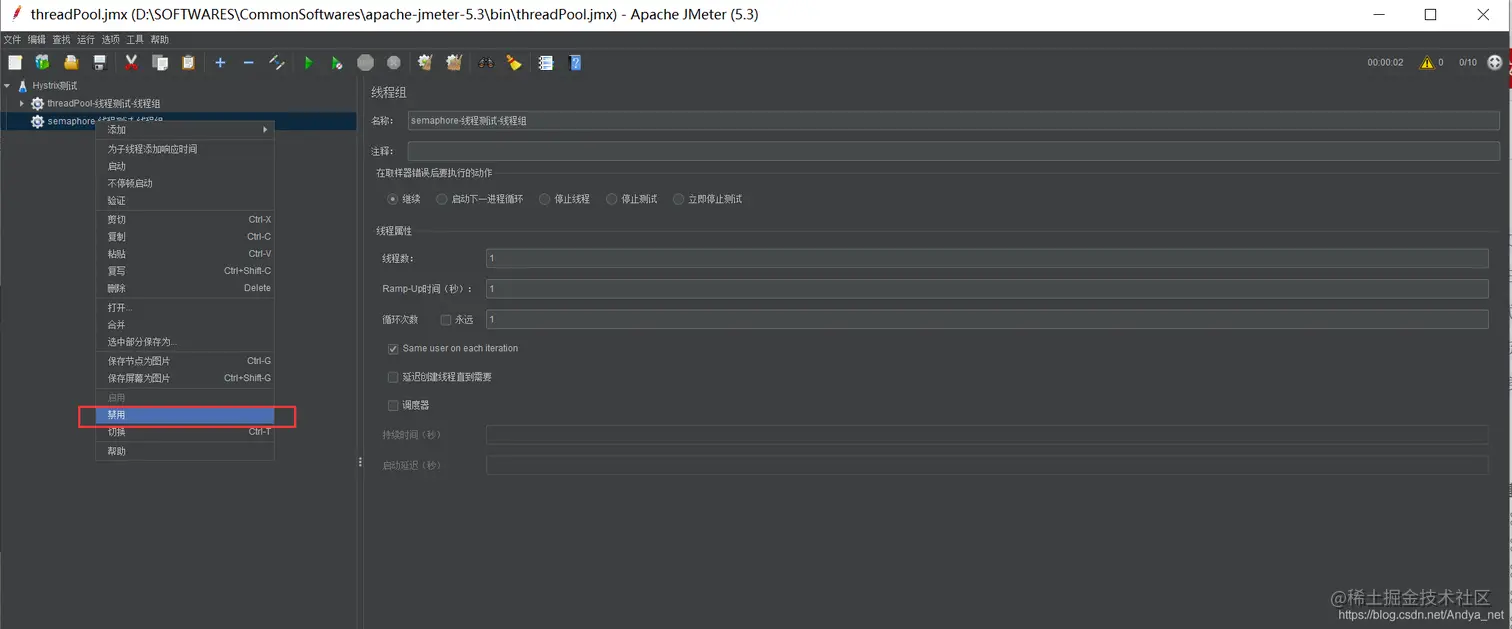Click the Copy icon in toolbar
Viewport: 1512px width, 629px height.
(160, 62)
